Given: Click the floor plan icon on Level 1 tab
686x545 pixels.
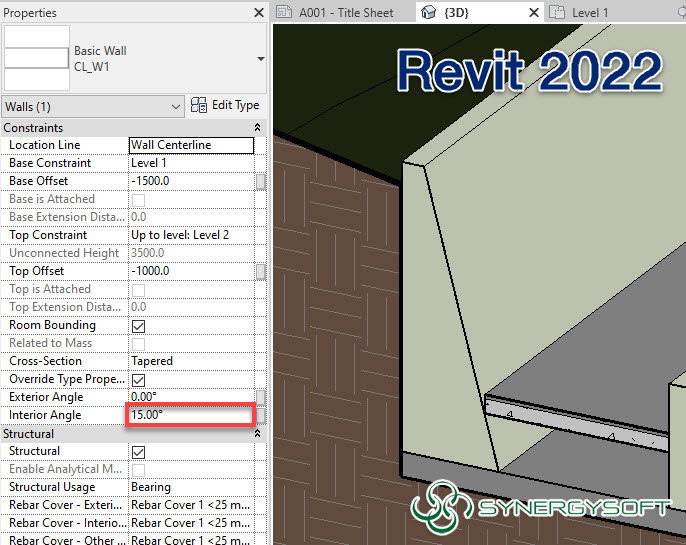Looking at the screenshot, I should 557,12.
